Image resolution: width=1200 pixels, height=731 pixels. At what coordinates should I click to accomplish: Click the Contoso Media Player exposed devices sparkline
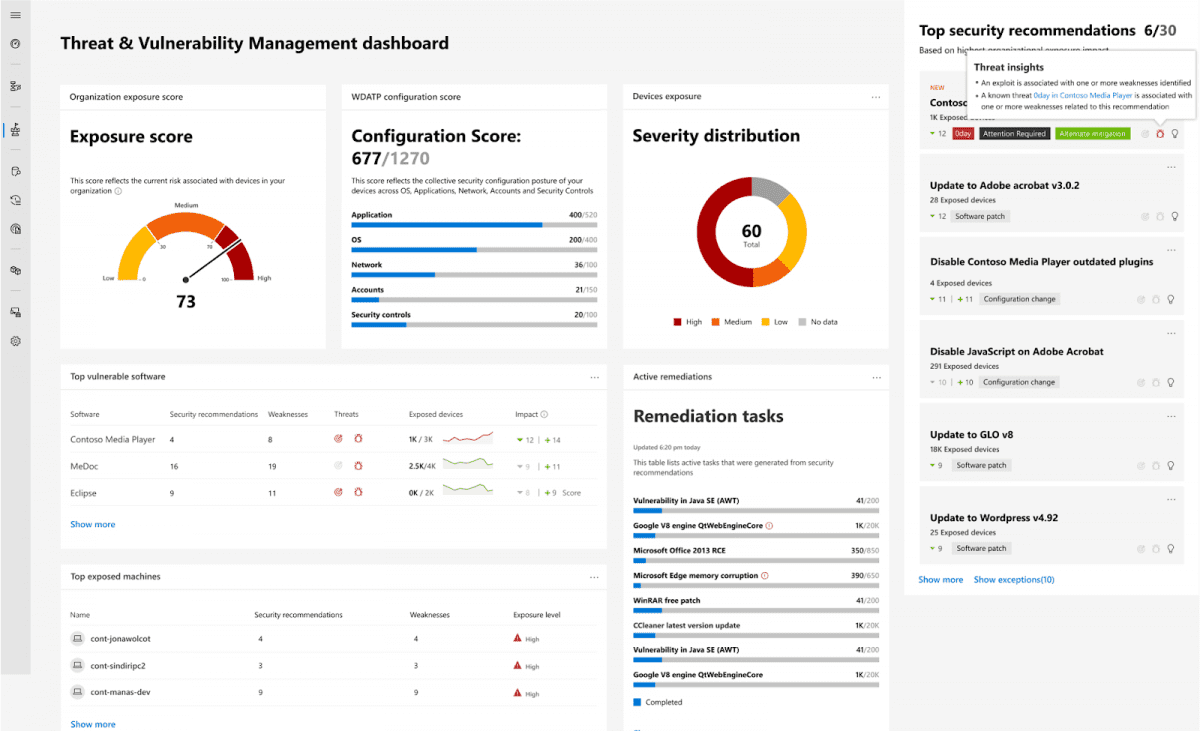point(468,438)
